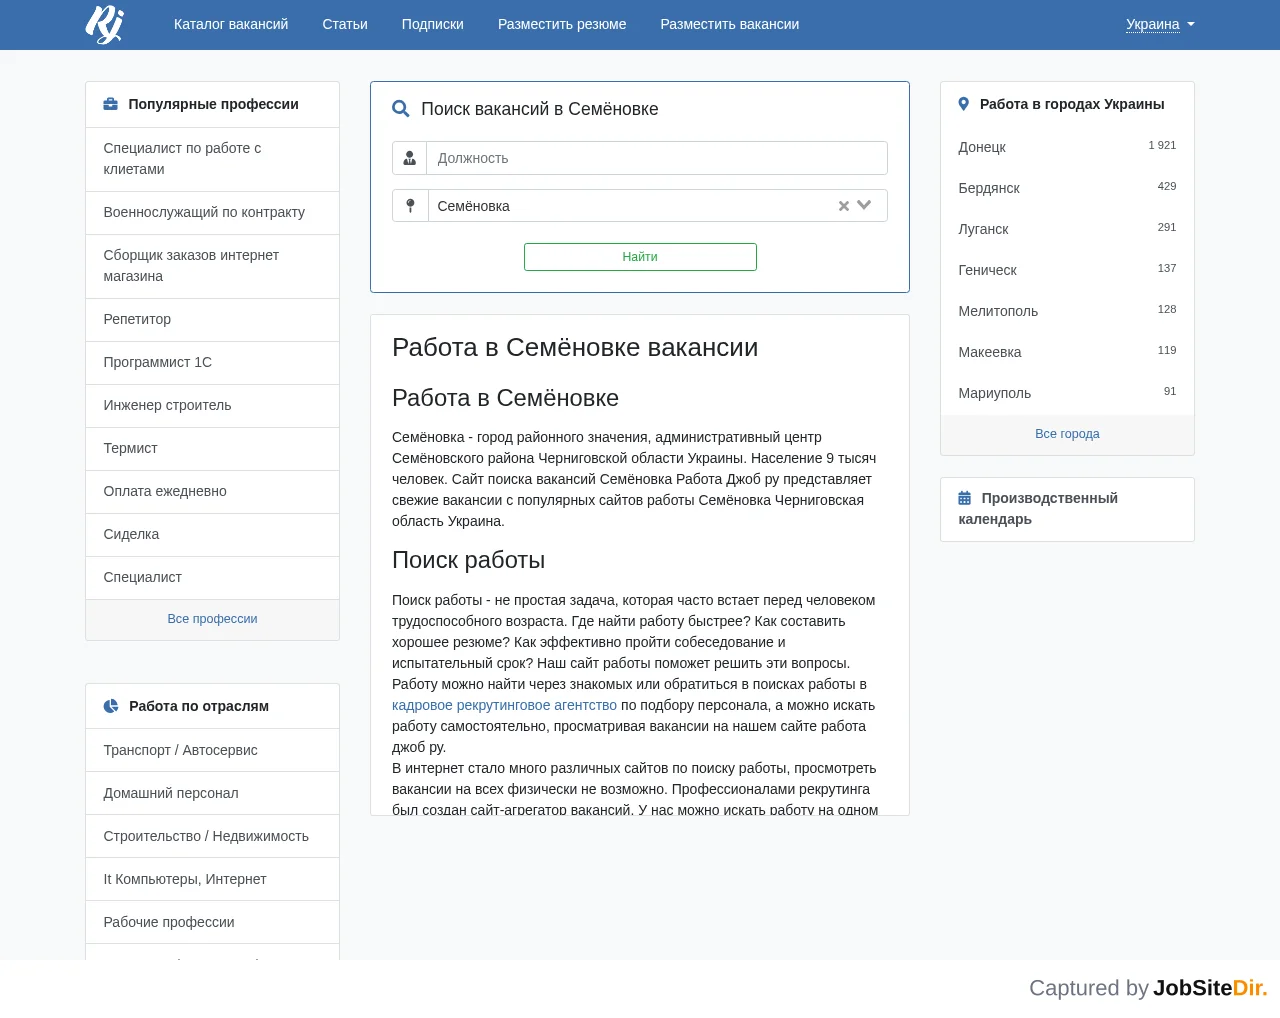
Task: Open the Подписки menu item
Action: (433, 24)
